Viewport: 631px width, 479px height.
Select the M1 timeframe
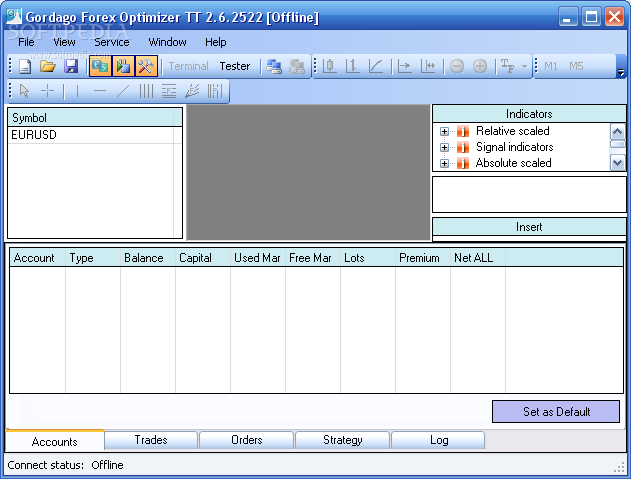(x=551, y=66)
